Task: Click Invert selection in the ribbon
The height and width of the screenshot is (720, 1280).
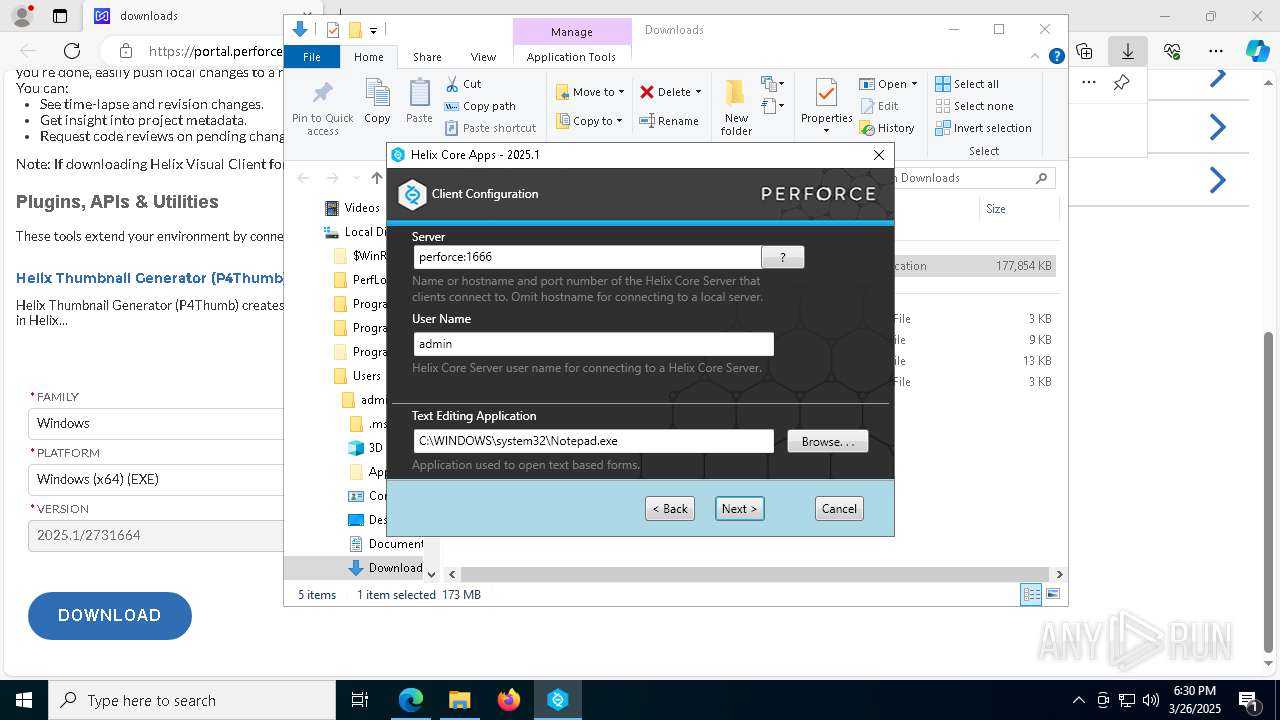Action: pyautogui.click(x=983, y=128)
